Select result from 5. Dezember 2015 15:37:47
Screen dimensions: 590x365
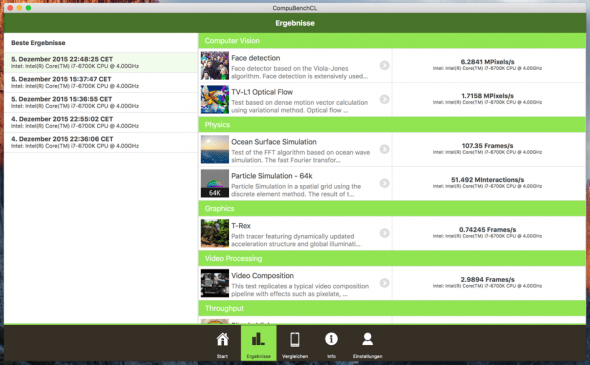click(101, 82)
